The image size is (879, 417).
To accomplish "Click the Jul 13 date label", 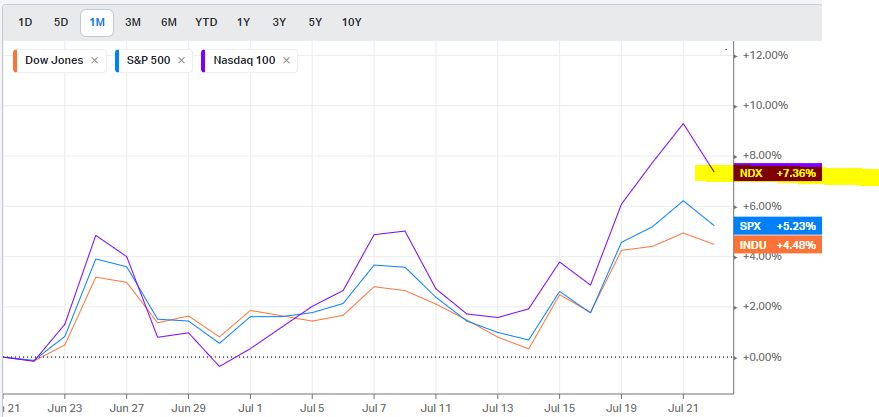I will click(x=497, y=409).
